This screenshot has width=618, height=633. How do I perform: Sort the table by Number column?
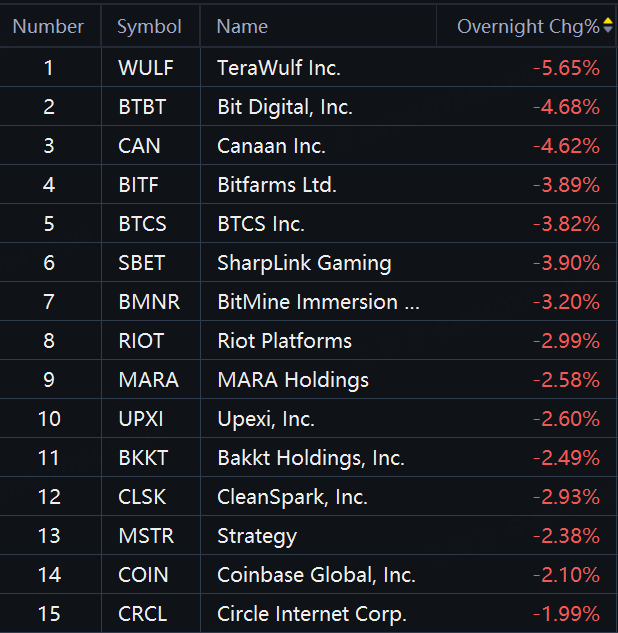(48, 27)
